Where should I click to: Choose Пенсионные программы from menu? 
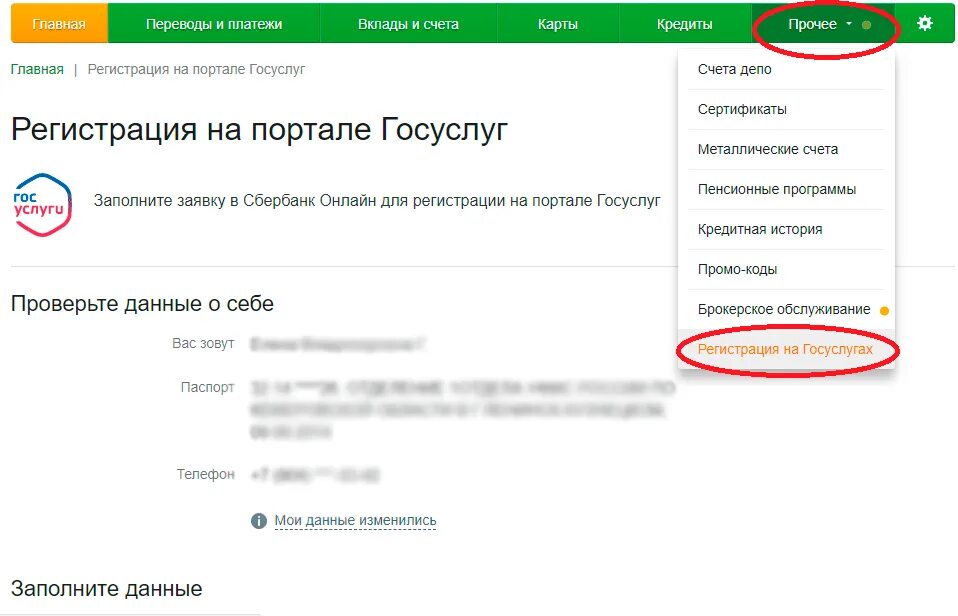pyautogui.click(x=786, y=189)
